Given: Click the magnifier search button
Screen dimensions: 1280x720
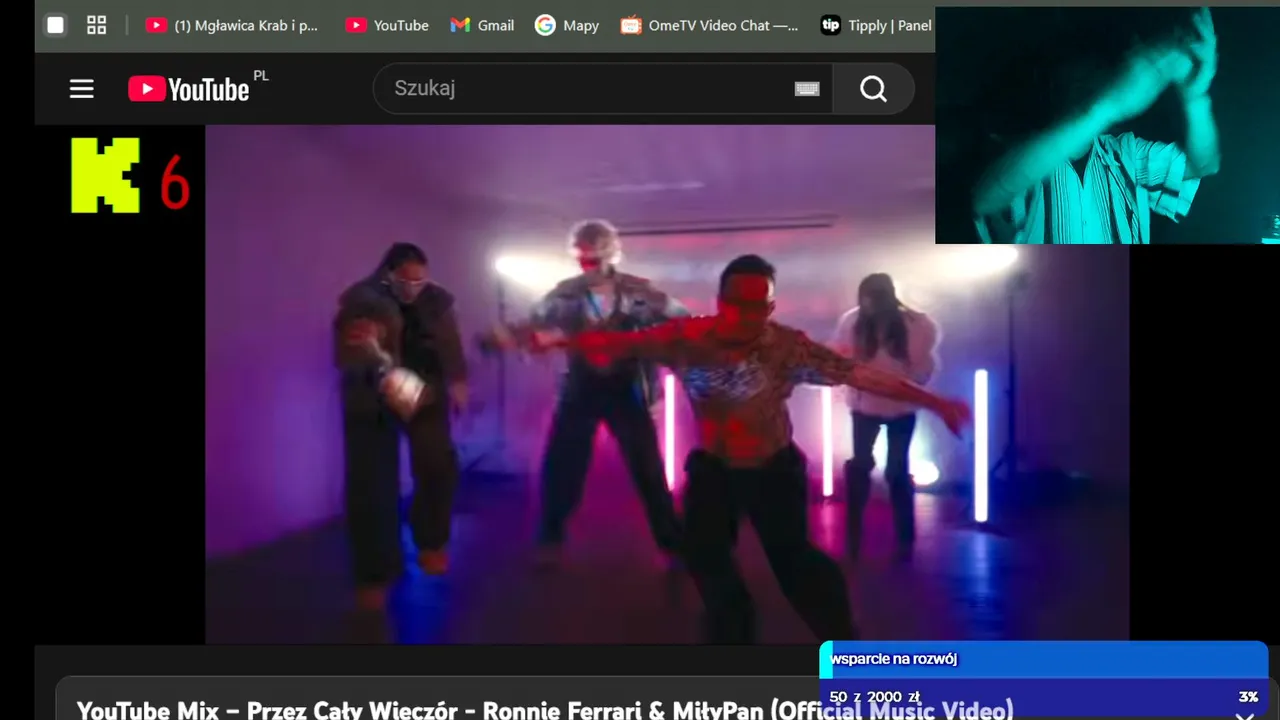Looking at the screenshot, I should point(873,89).
